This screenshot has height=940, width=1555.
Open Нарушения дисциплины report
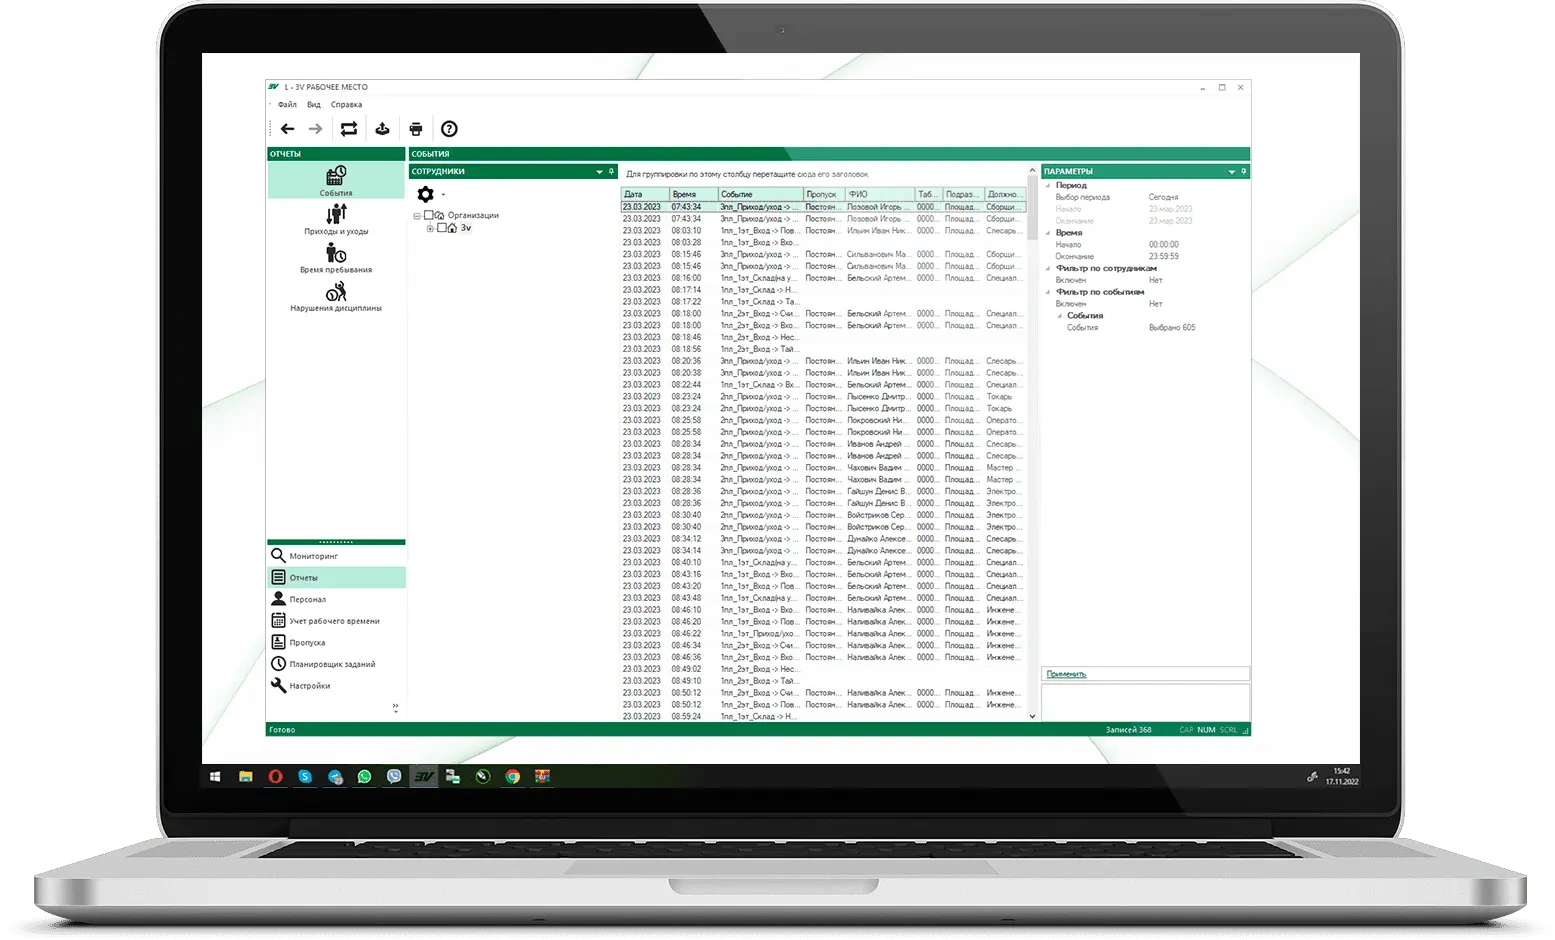[336, 297]
